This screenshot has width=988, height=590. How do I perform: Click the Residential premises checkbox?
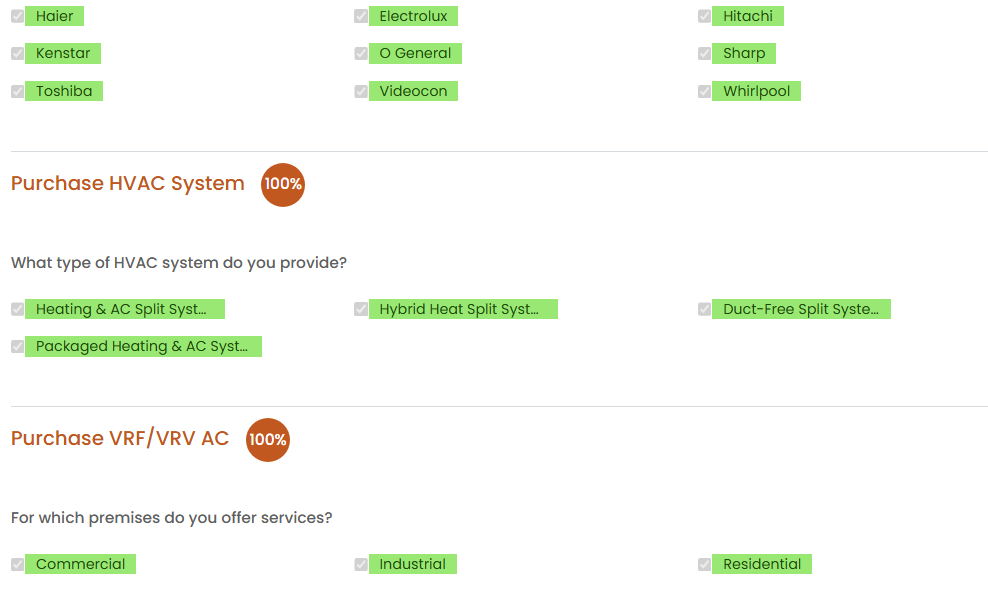704,564
